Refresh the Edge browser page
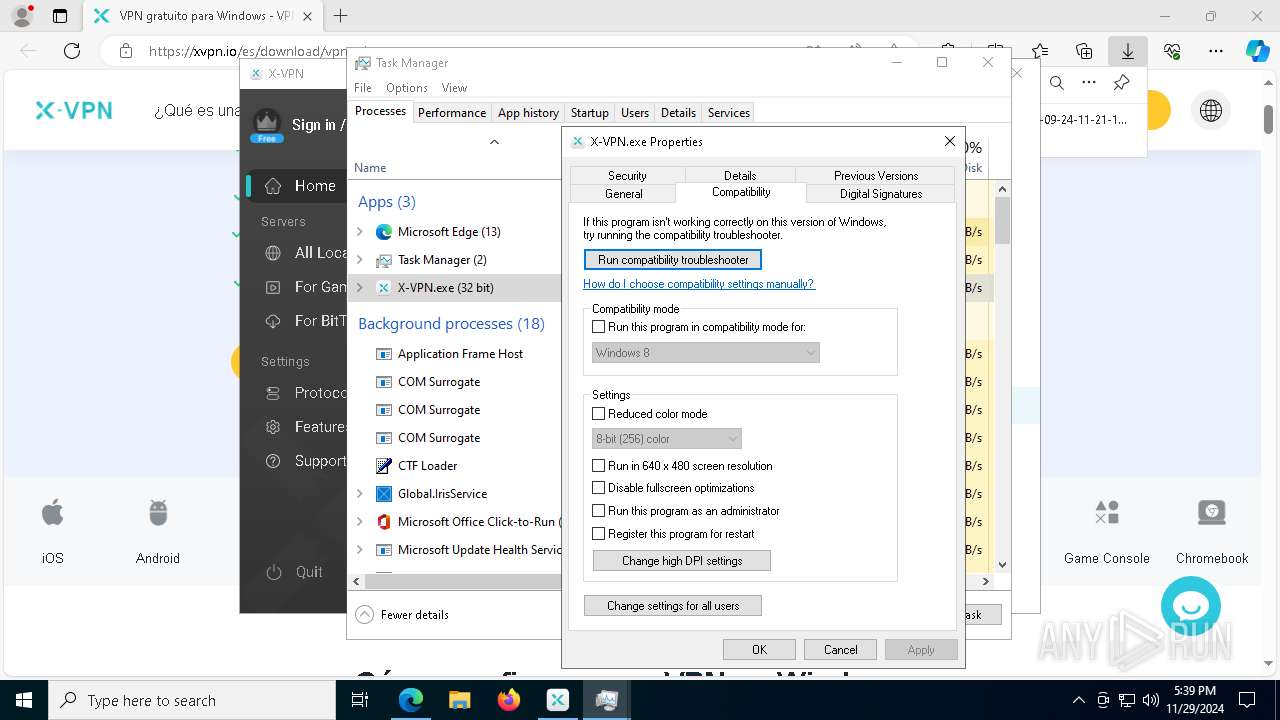The height and width of the screenshot is (720, 1280). (72, 51)
